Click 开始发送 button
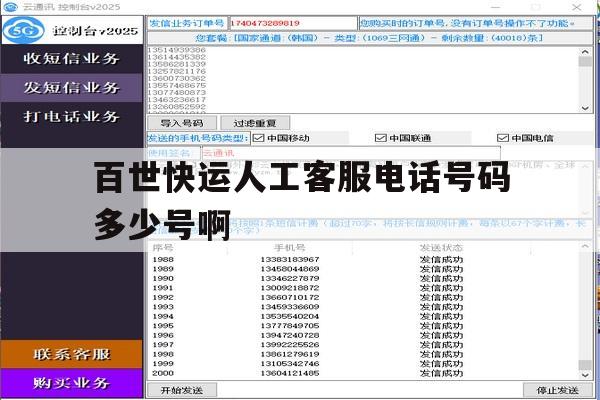This screenshot has width=600, height=400. click(182, 390)
